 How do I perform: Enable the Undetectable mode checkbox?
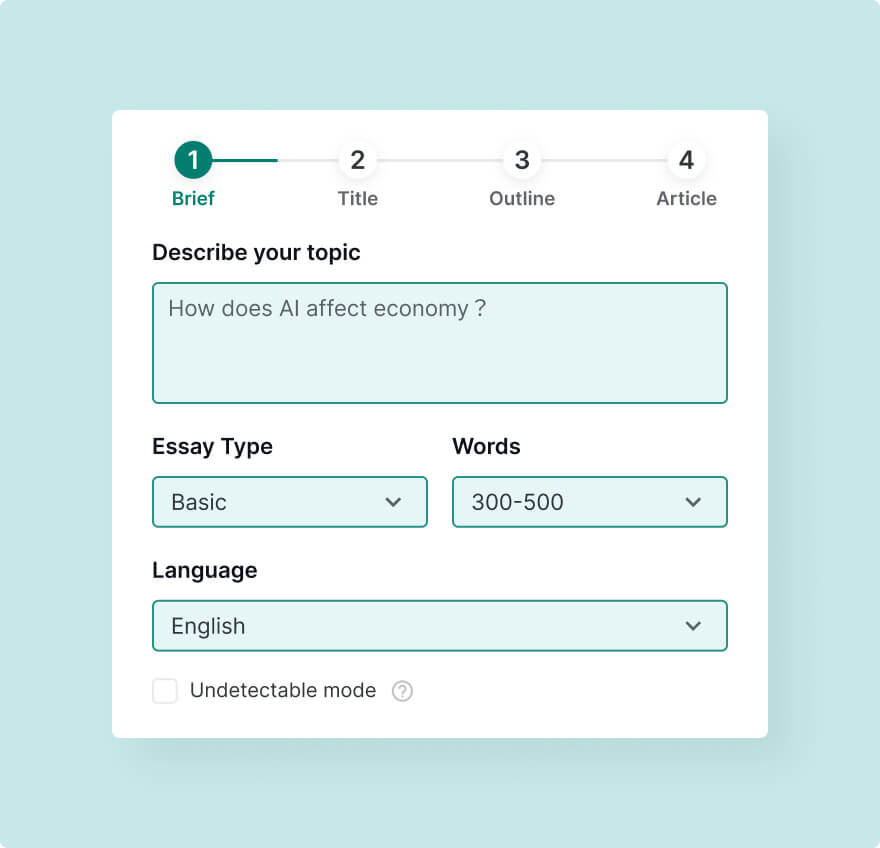pos(165,691)
